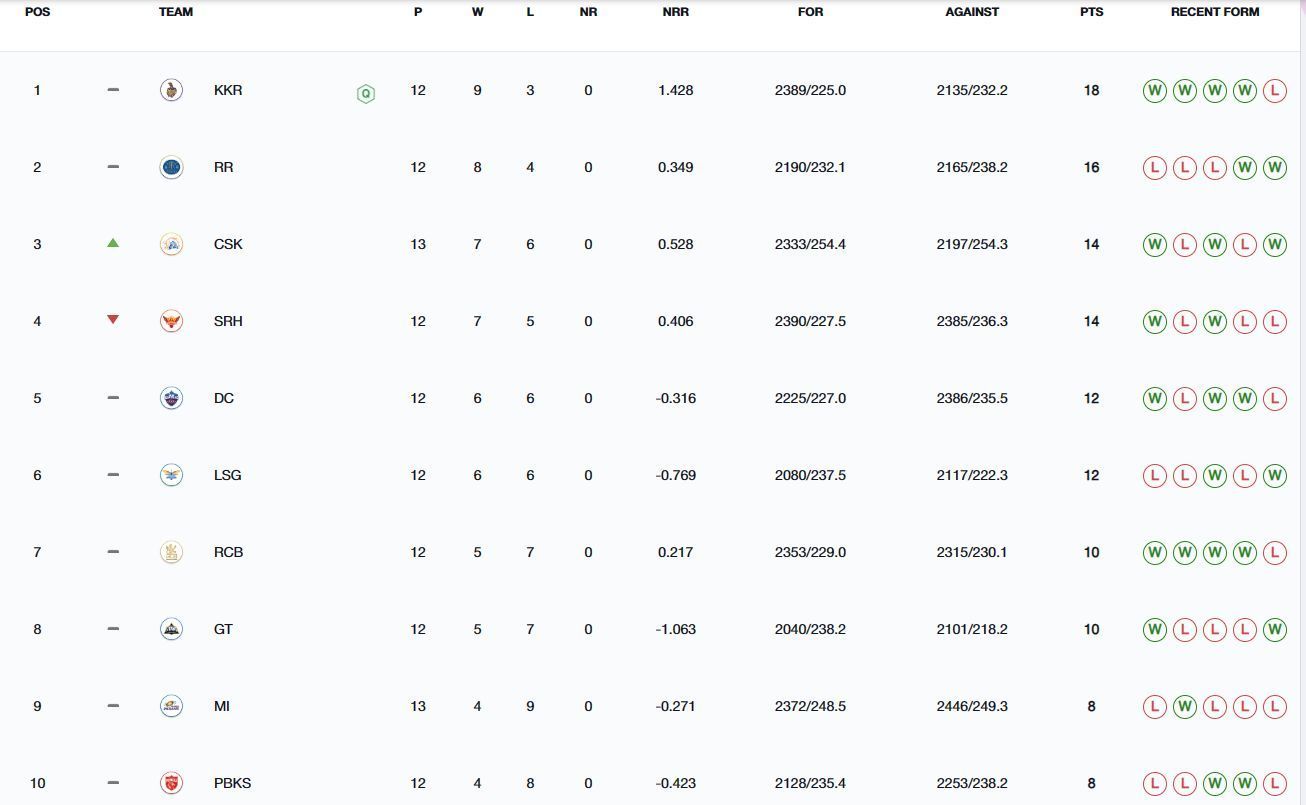The width and height of the screenshot is (1306, 805).
Task: Click the KKR team logo
Action: click(x=171, y=90)
